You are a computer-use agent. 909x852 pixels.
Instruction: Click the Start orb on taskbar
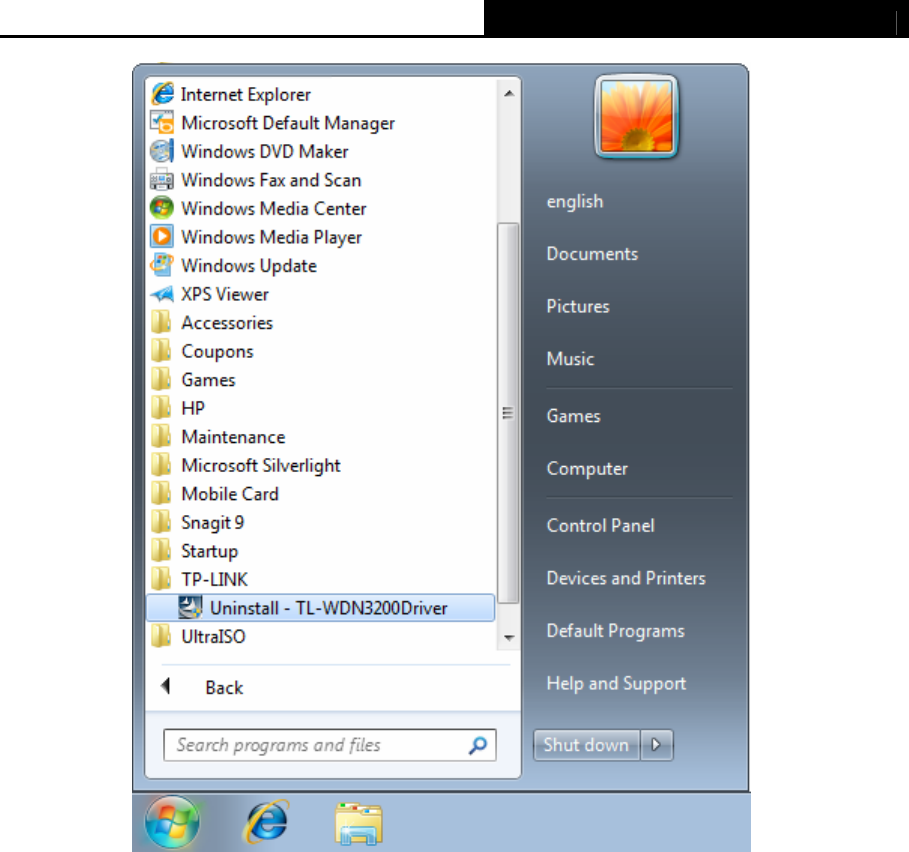[x=172, y=823]
